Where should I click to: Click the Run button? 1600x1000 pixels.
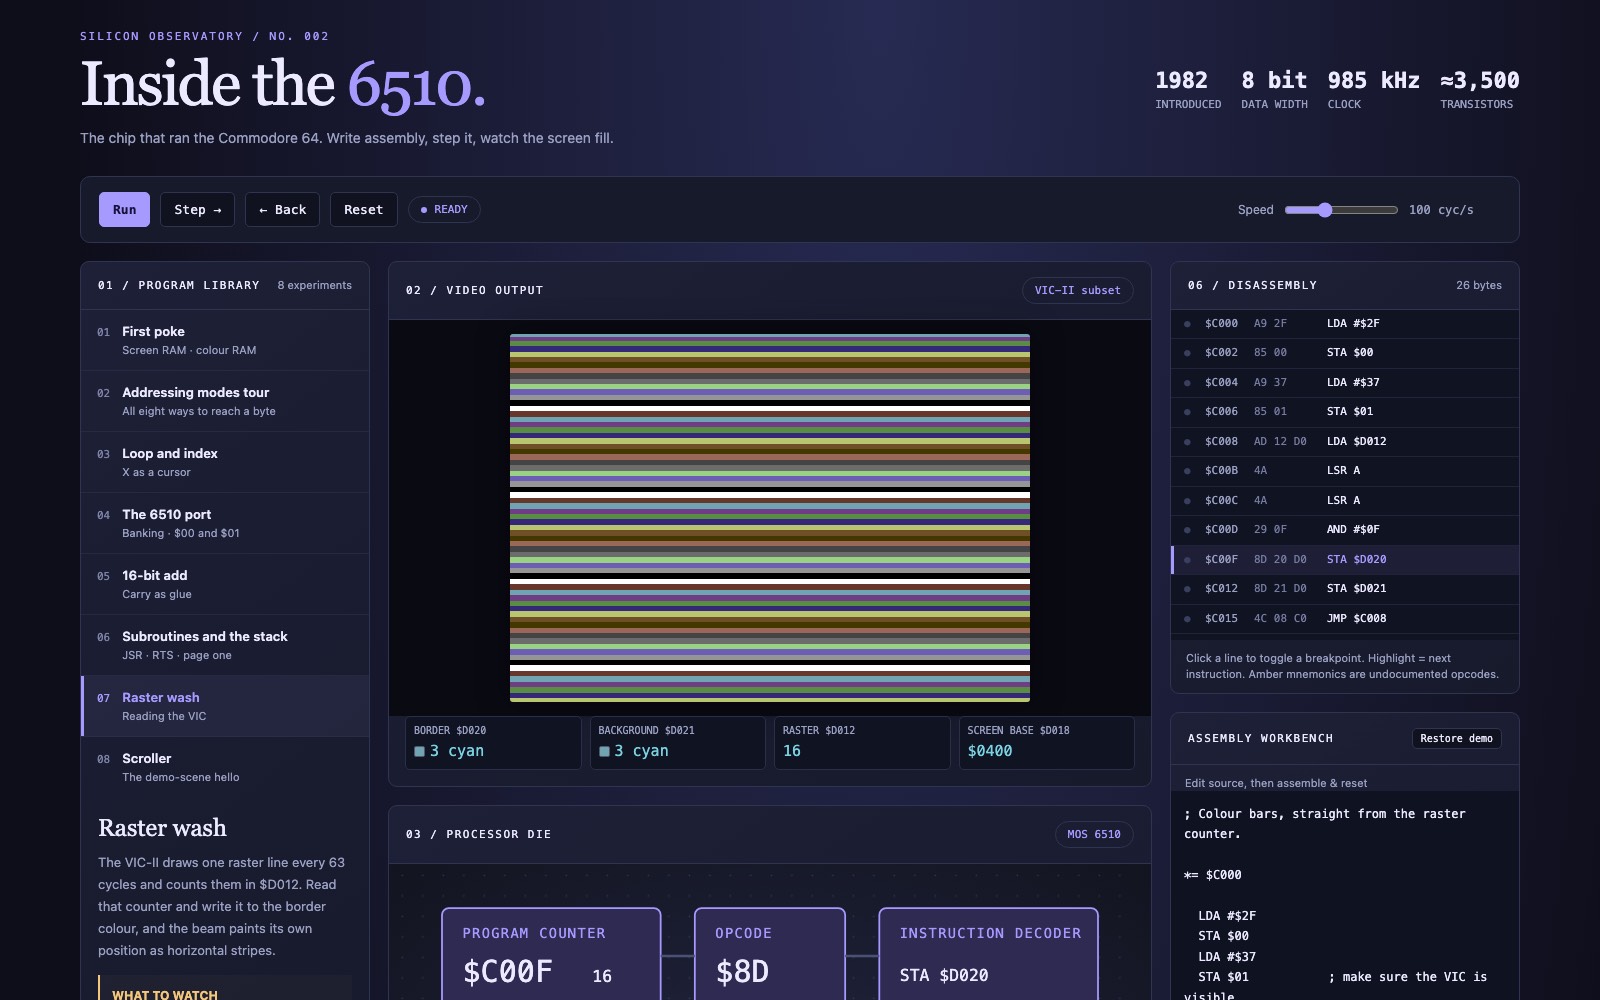pos(124,209)
